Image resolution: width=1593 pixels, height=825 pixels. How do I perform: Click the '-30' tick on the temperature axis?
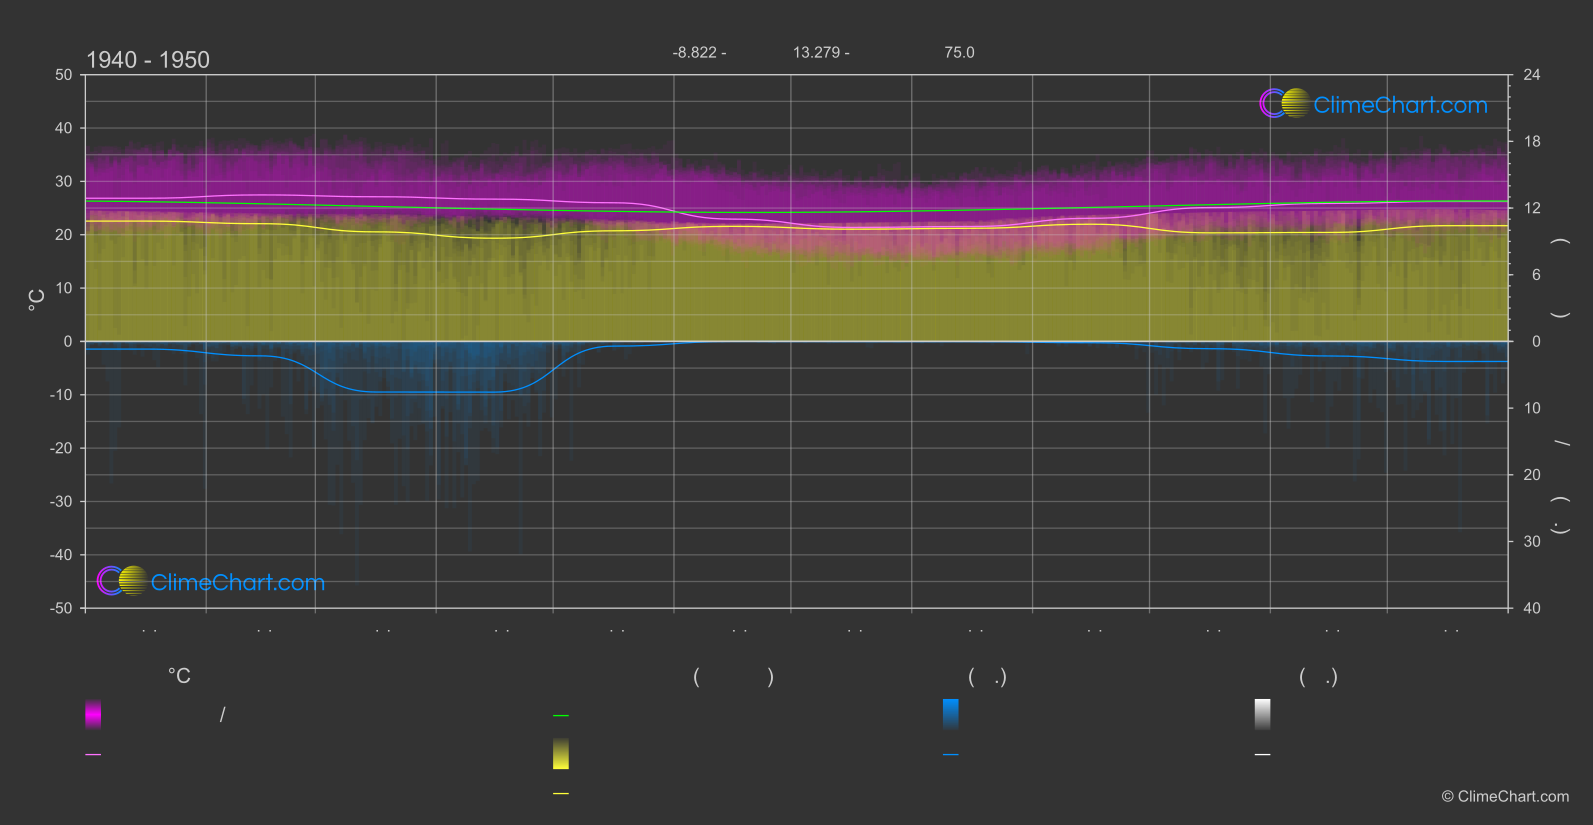(x=61, y=501)
